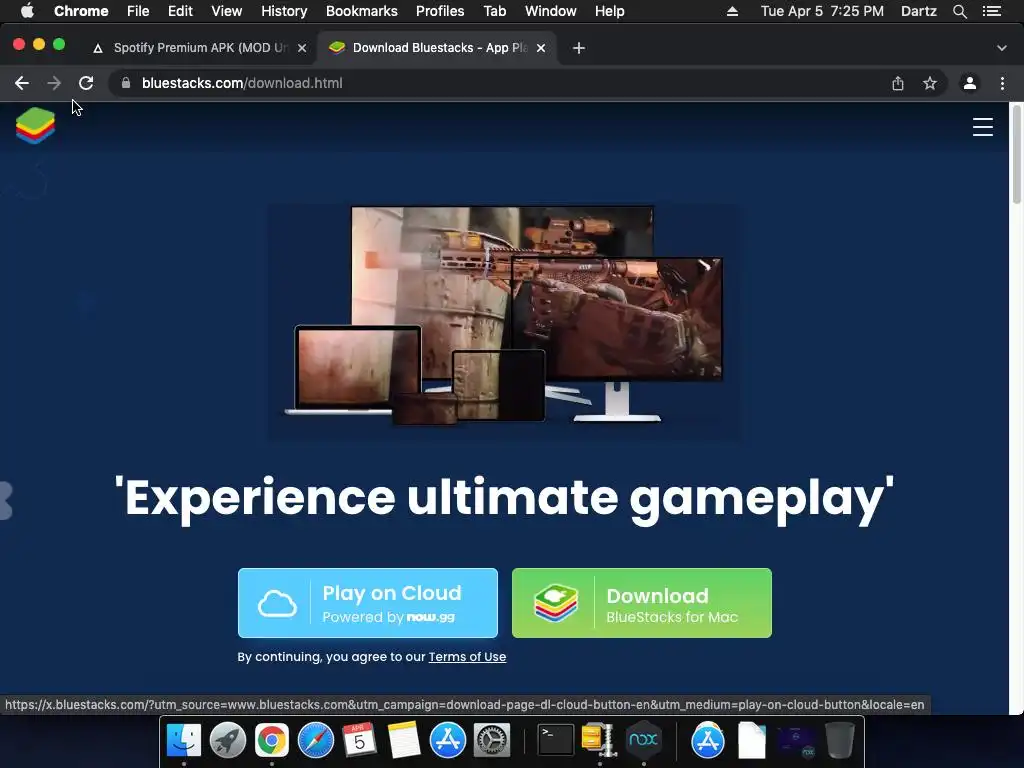Click the lock icon in address bar
This screenshot has width=1024, height=768.
click(x=126, y=83)
